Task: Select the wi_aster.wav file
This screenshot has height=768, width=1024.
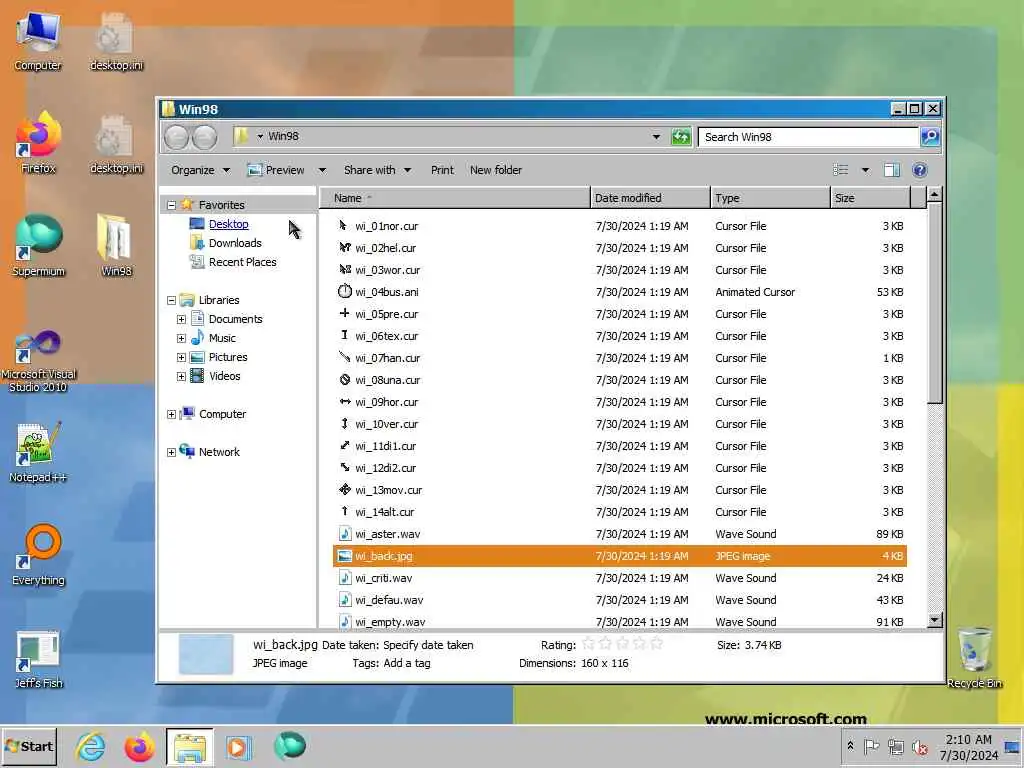Action: pyautogui.click(x=620, y=534)
